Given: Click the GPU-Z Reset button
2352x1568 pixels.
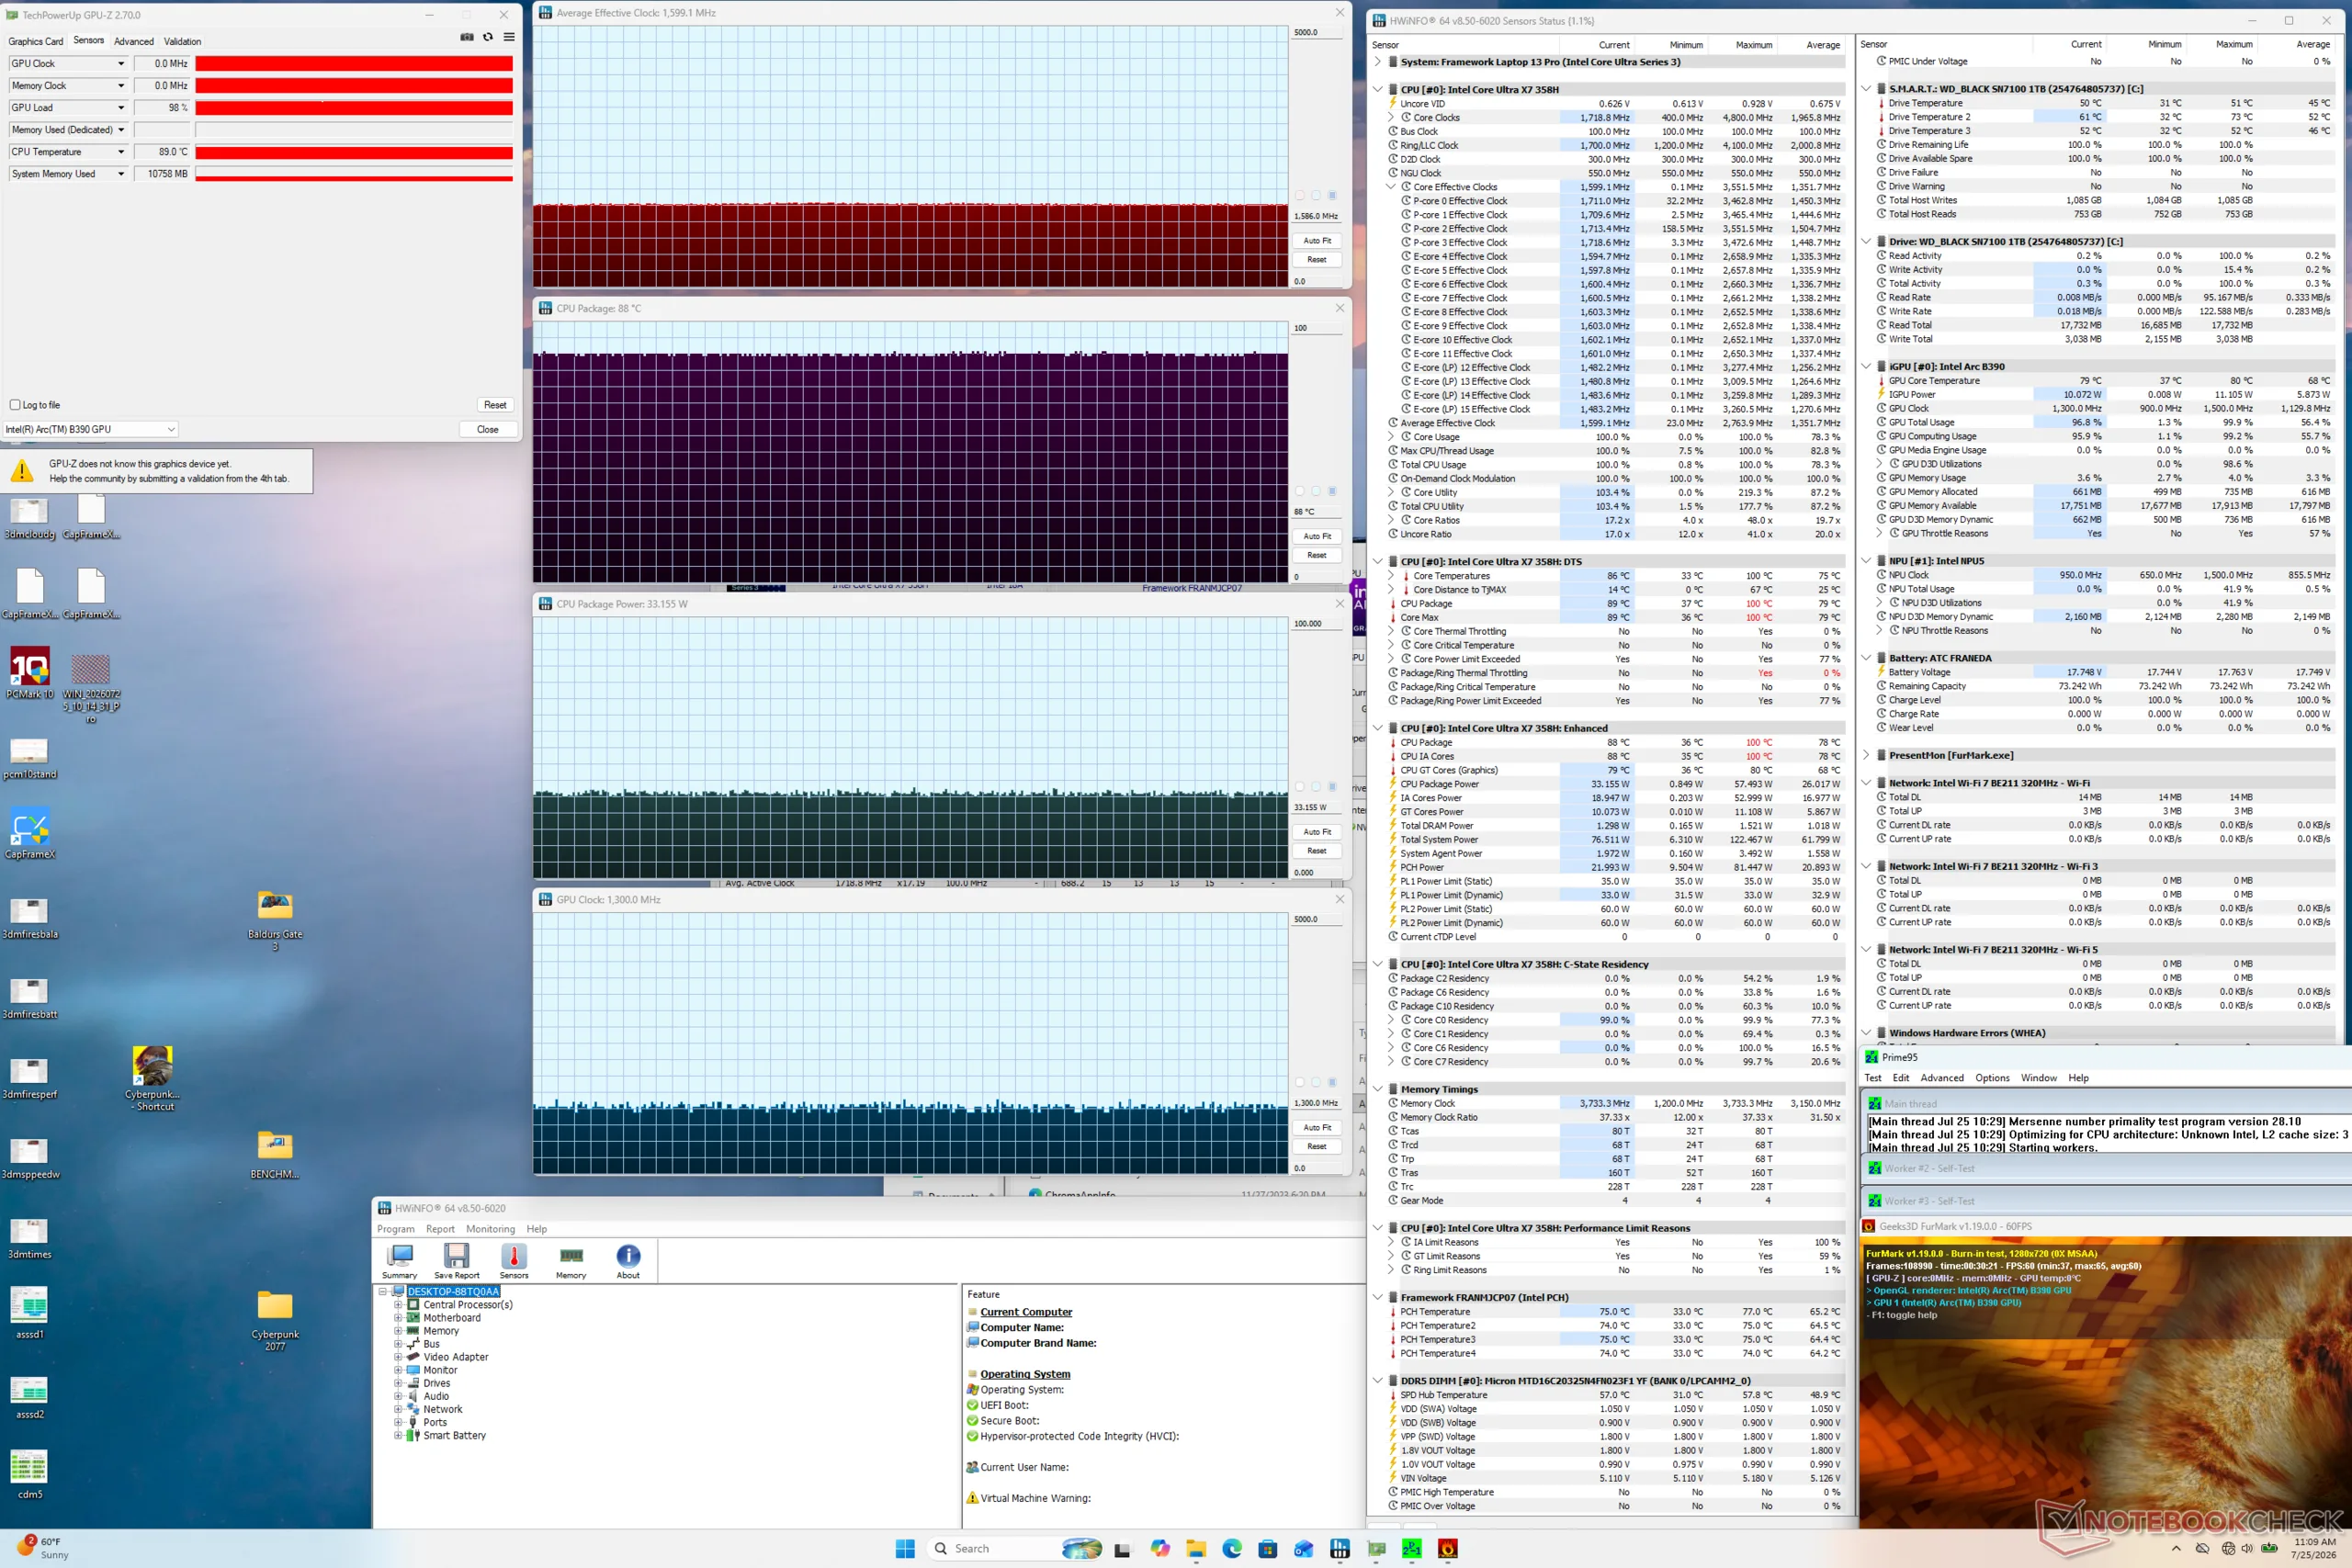Looking at the screenshot, I should pos(495,405).
